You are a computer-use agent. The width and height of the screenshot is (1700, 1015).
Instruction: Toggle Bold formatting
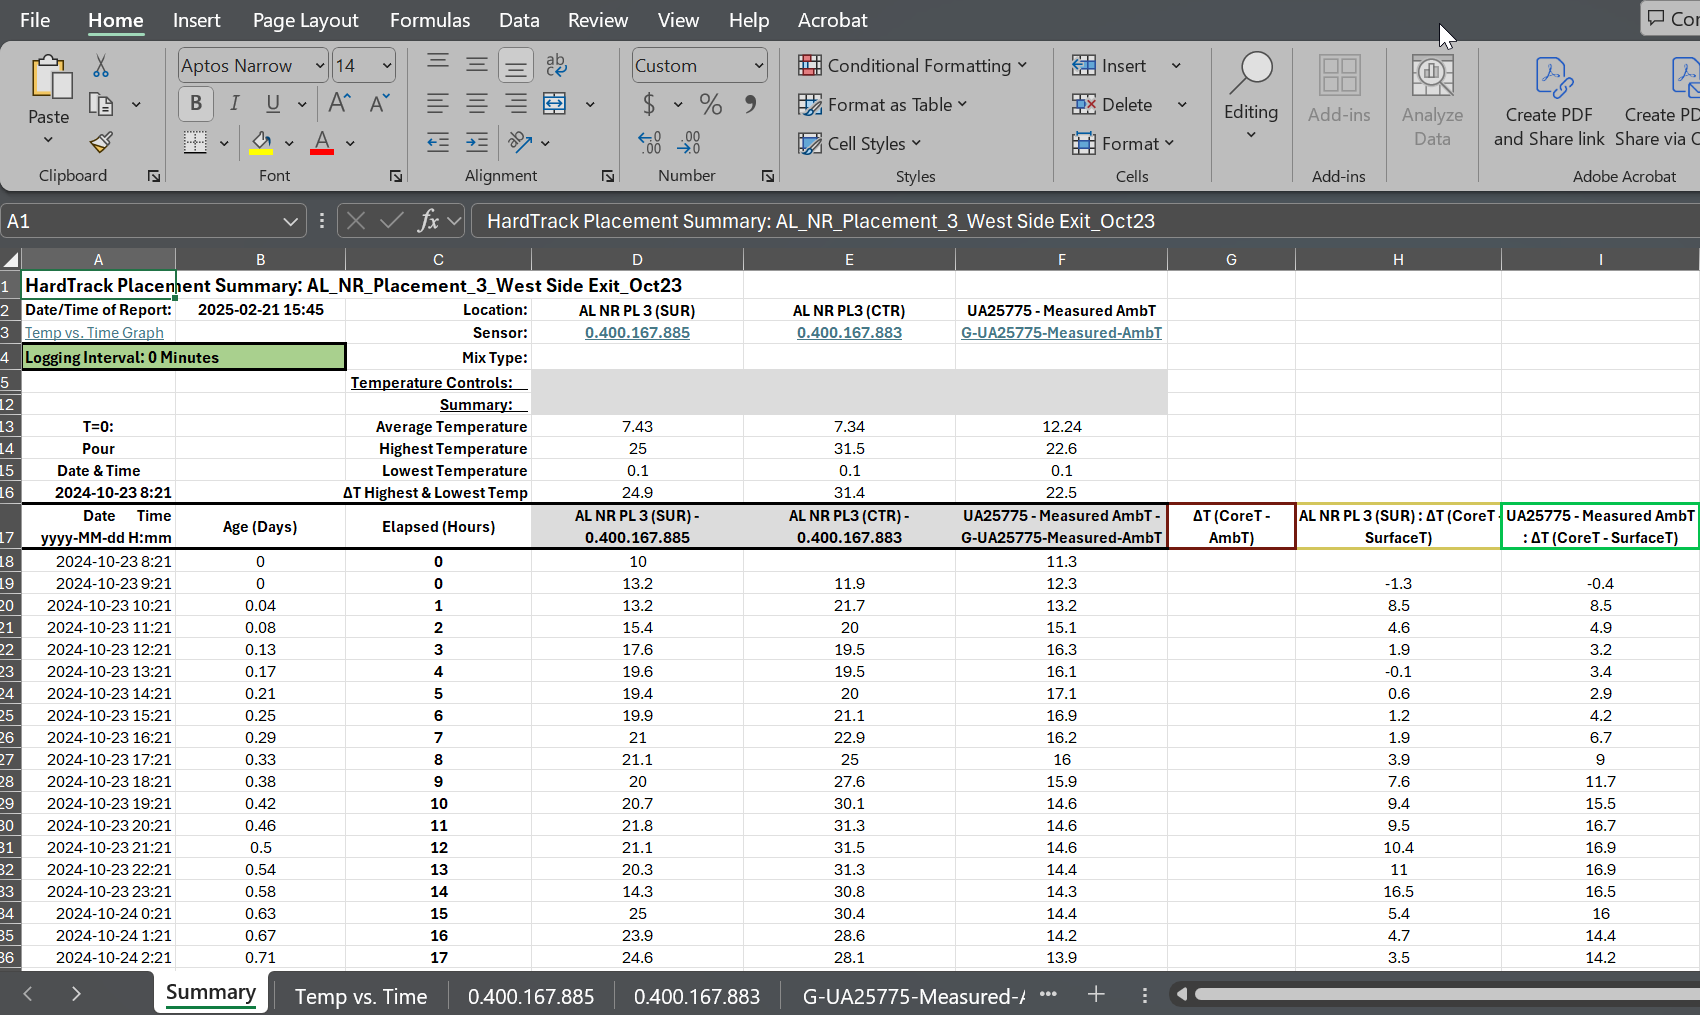pyautogui.click(x=196, y=104)
